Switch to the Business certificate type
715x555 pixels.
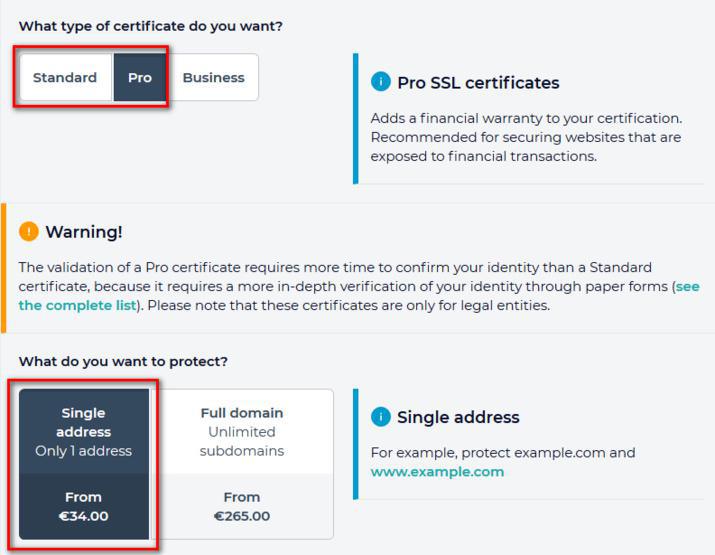tap(213, 78)
